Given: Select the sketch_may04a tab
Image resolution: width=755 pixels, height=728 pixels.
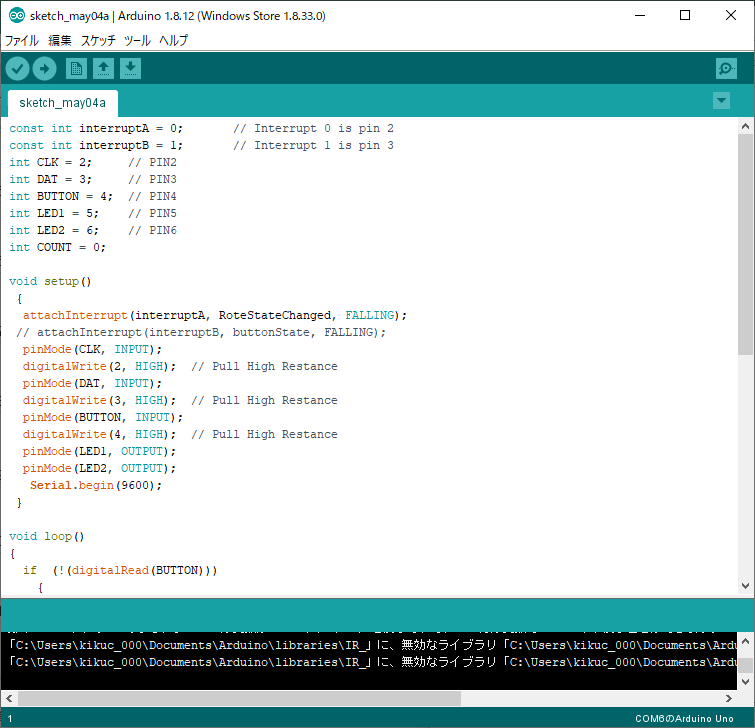Looking at the screenshot, I should [x=62, y=103].
